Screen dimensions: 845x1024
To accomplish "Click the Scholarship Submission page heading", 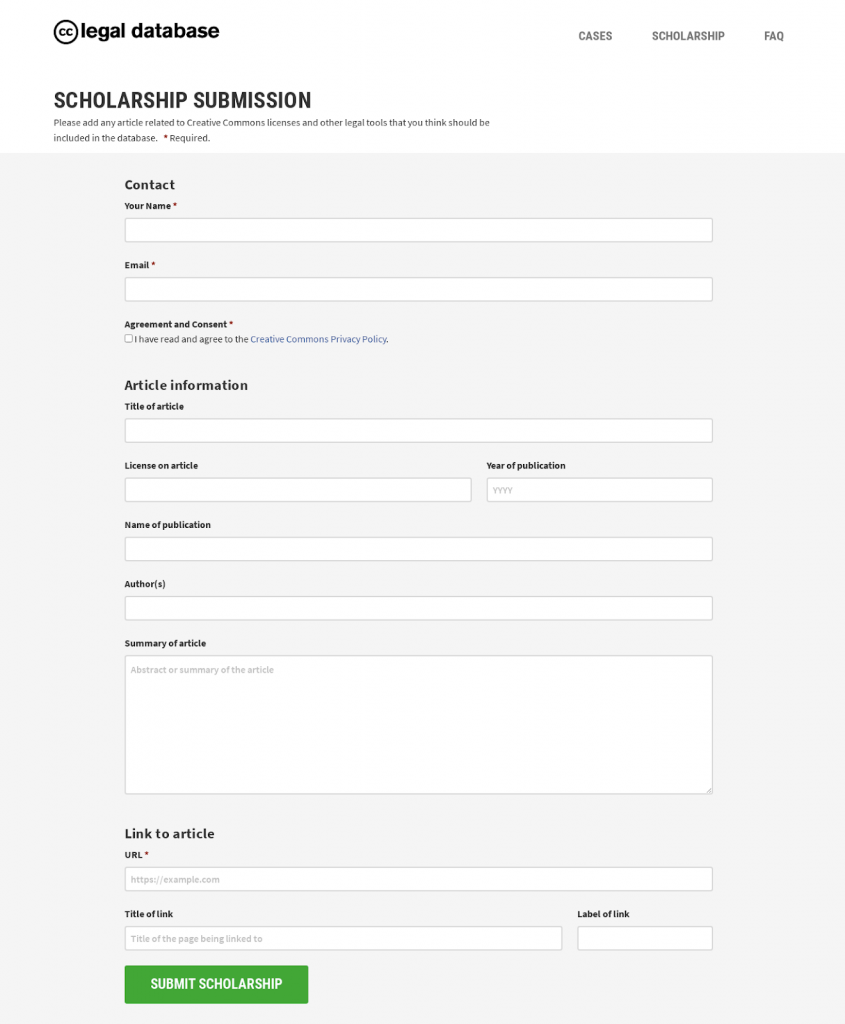I will click(182, 100).
